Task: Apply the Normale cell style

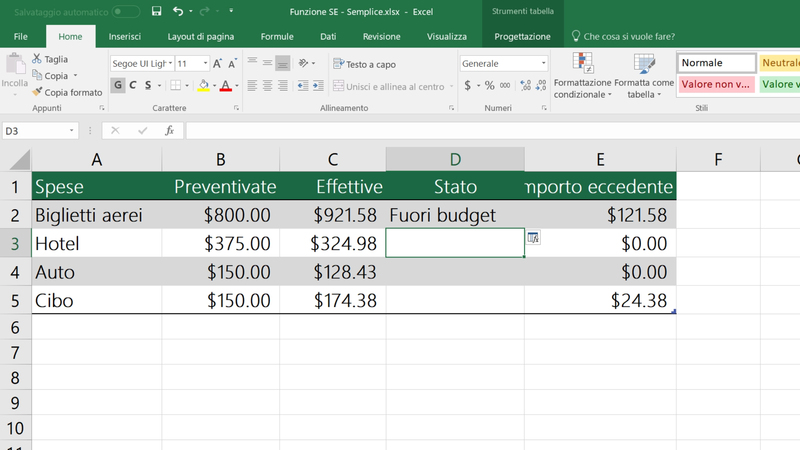Action: pos(715,63)
